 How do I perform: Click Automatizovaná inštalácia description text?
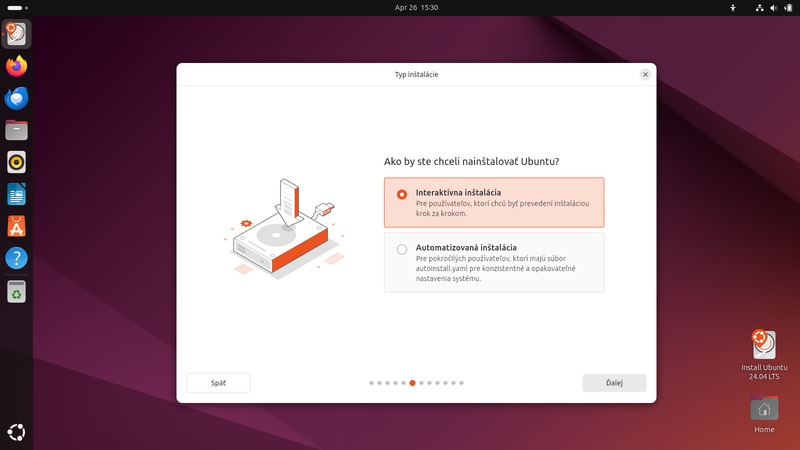pos(495,268)
